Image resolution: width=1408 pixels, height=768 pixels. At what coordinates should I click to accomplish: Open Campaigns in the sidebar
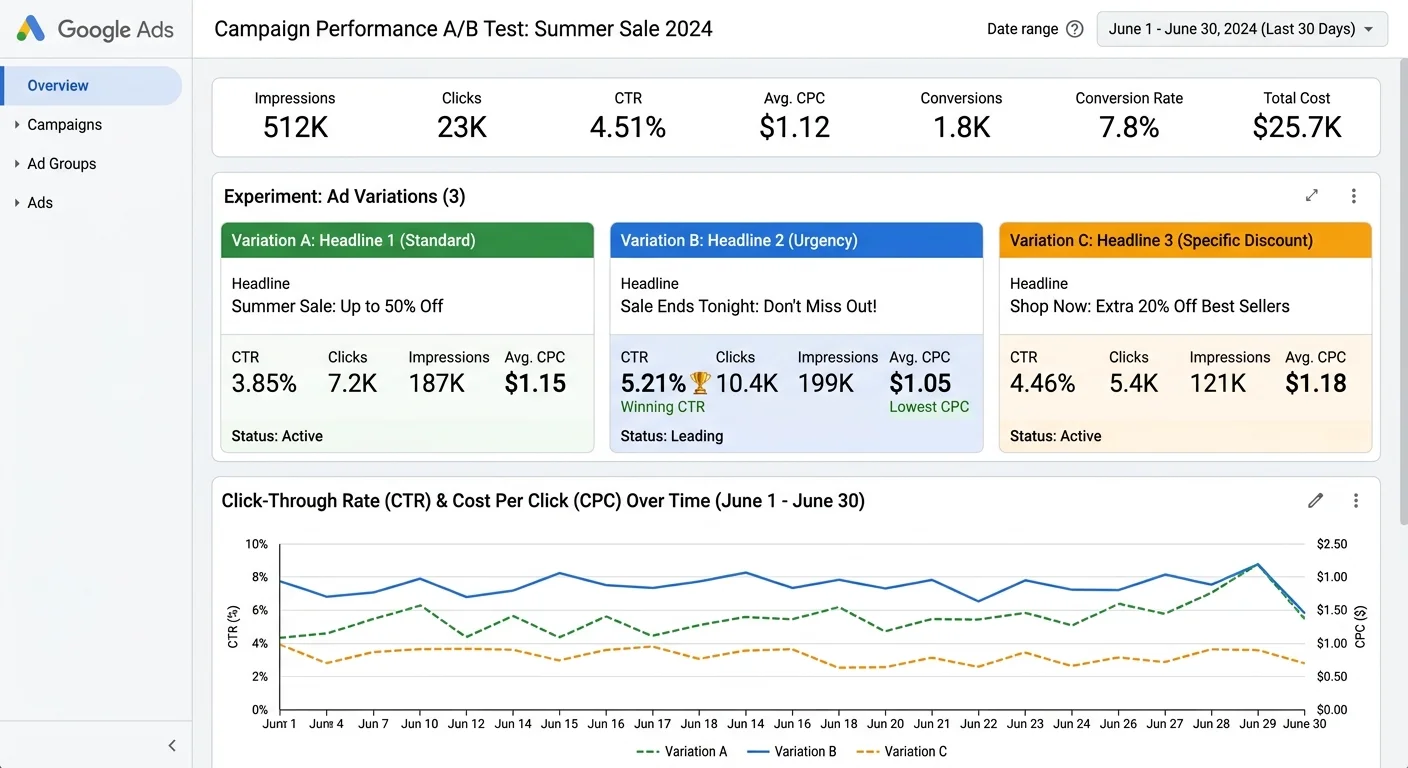(64, 125)
